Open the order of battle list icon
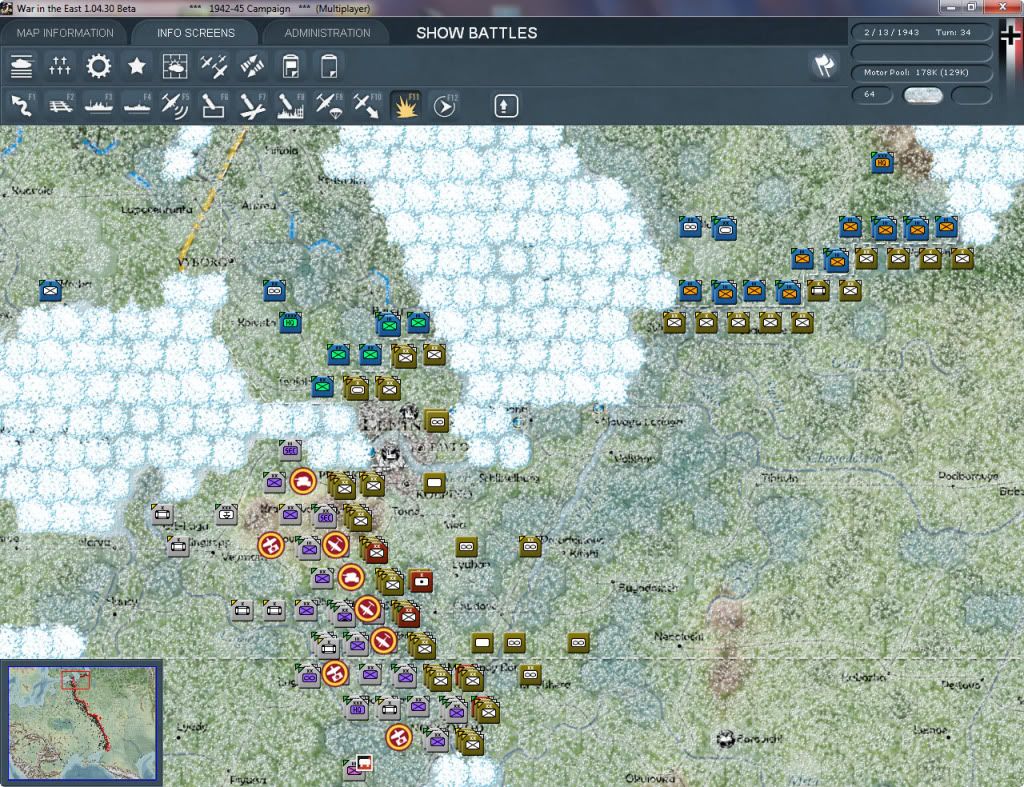This screenshot has width=1024, height=787. tap(22, 66)
